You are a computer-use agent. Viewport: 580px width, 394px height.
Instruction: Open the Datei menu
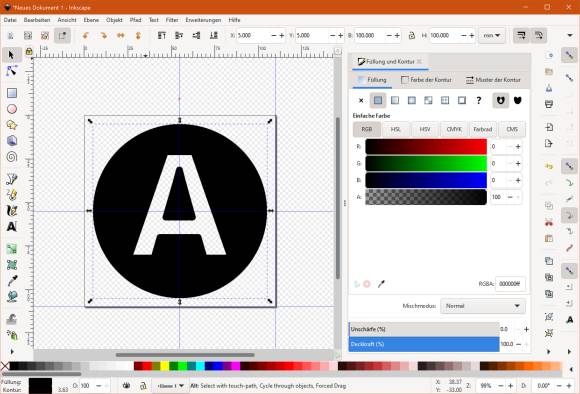10,20
